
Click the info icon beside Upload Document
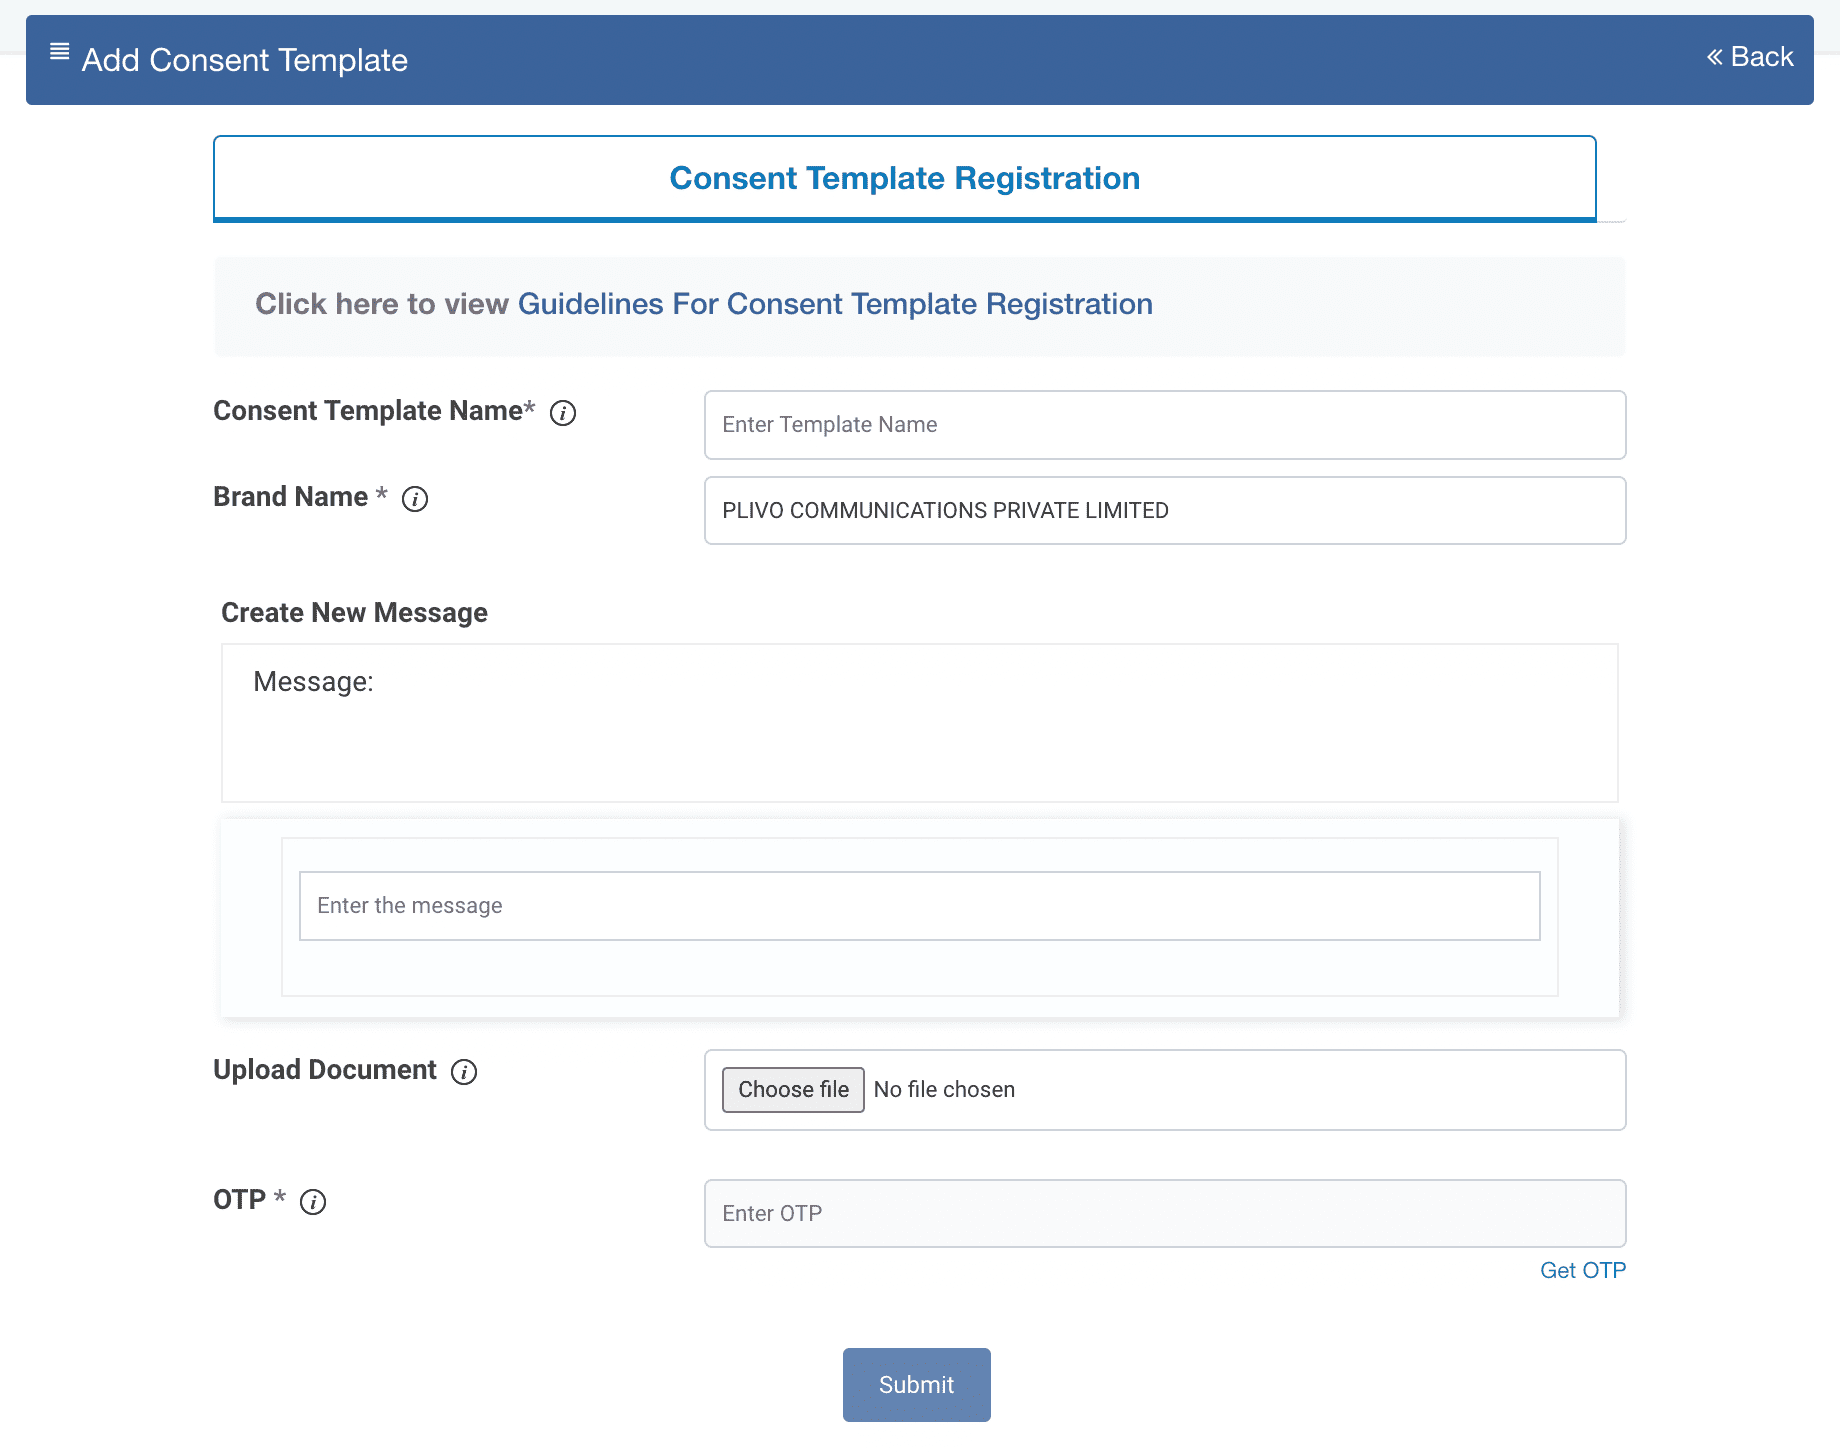[464, 1072]
